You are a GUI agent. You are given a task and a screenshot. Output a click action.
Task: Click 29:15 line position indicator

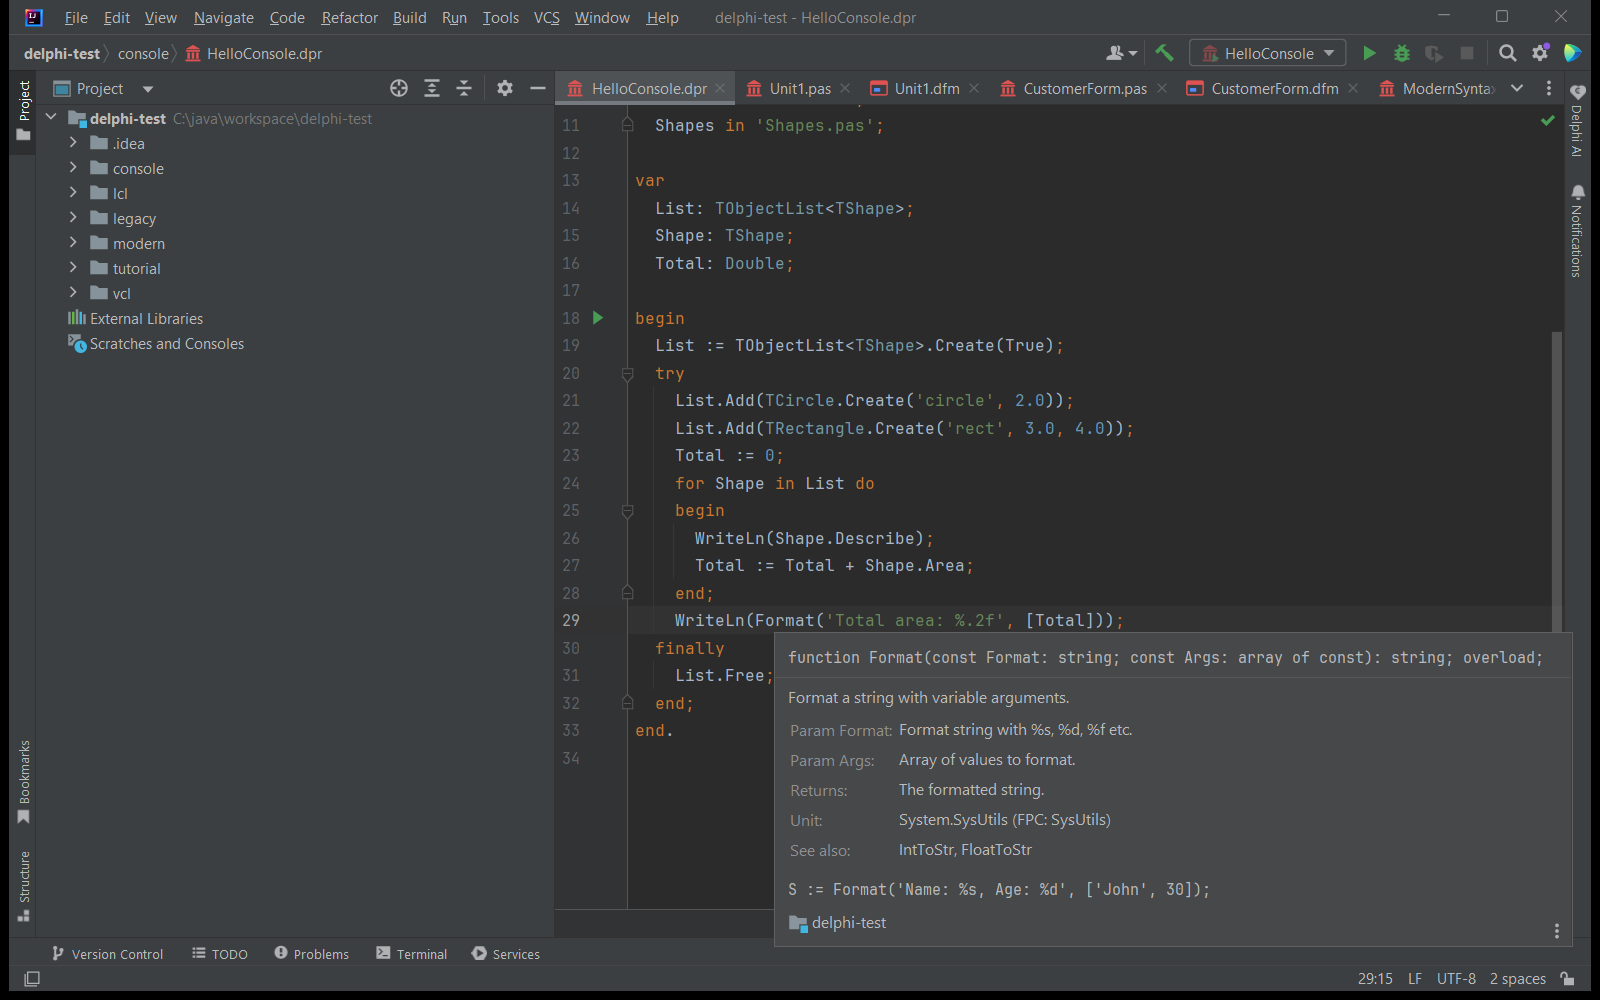point(1375,979)
